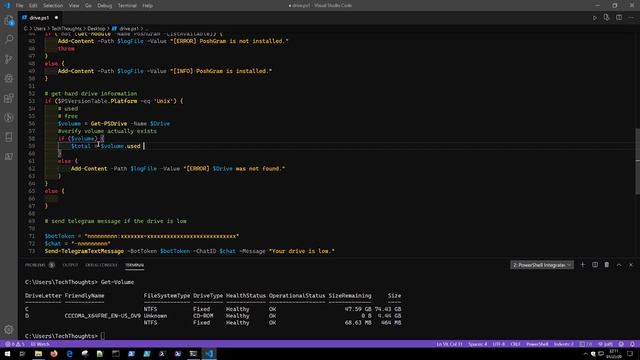
Task: Open the File menu
Action: coord(19,6)
